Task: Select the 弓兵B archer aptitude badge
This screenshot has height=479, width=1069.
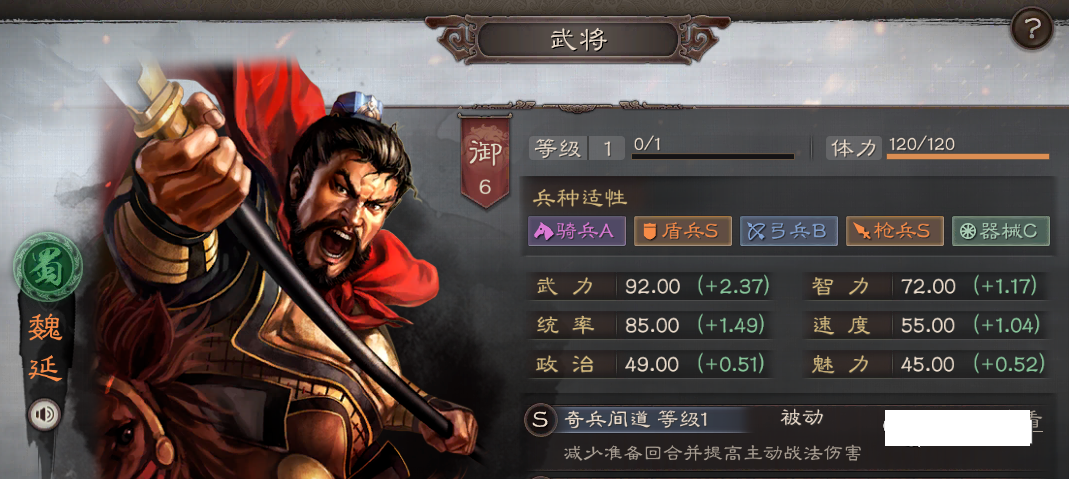Action: tap(789, 232)
